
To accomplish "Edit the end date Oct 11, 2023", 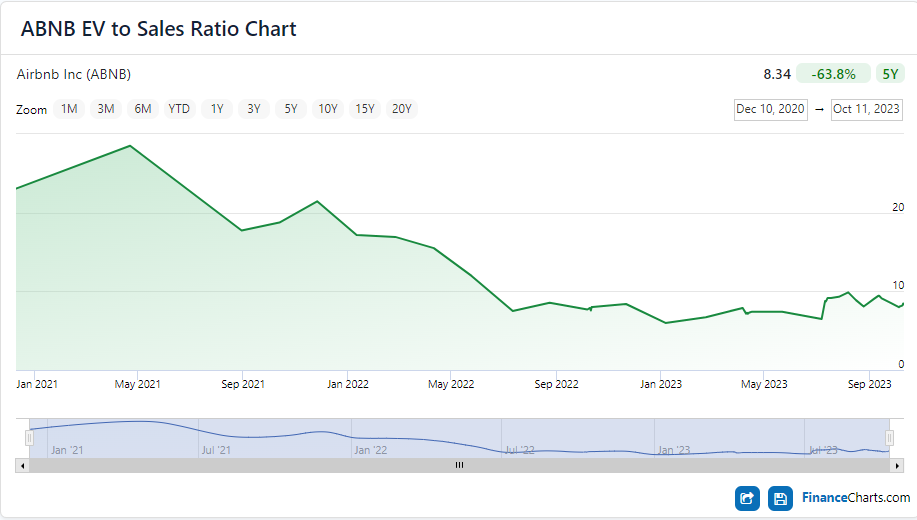I will pyautogui.click(x=867, y=109).
